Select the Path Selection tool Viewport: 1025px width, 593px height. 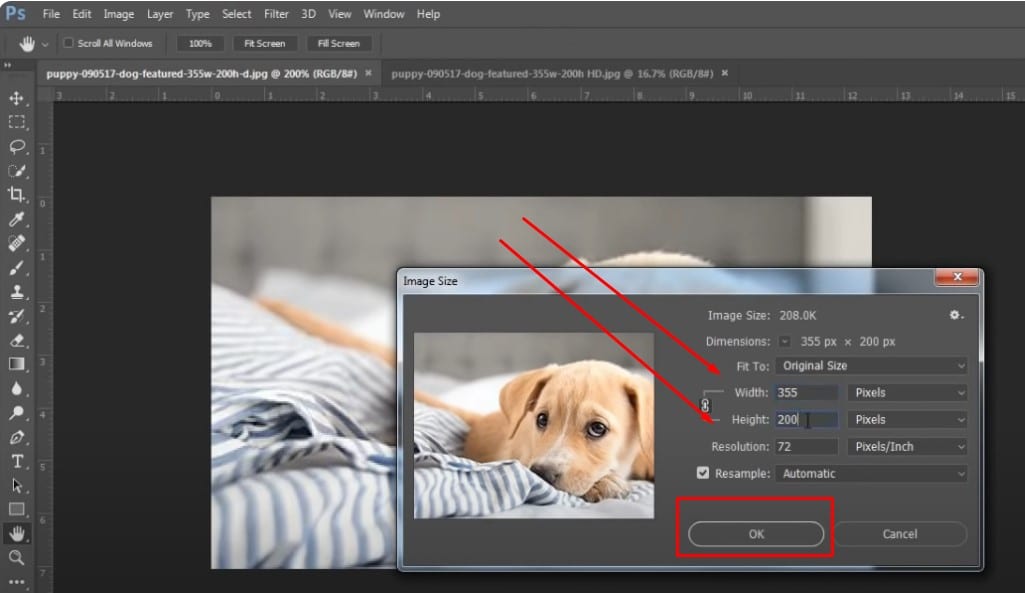16,486
